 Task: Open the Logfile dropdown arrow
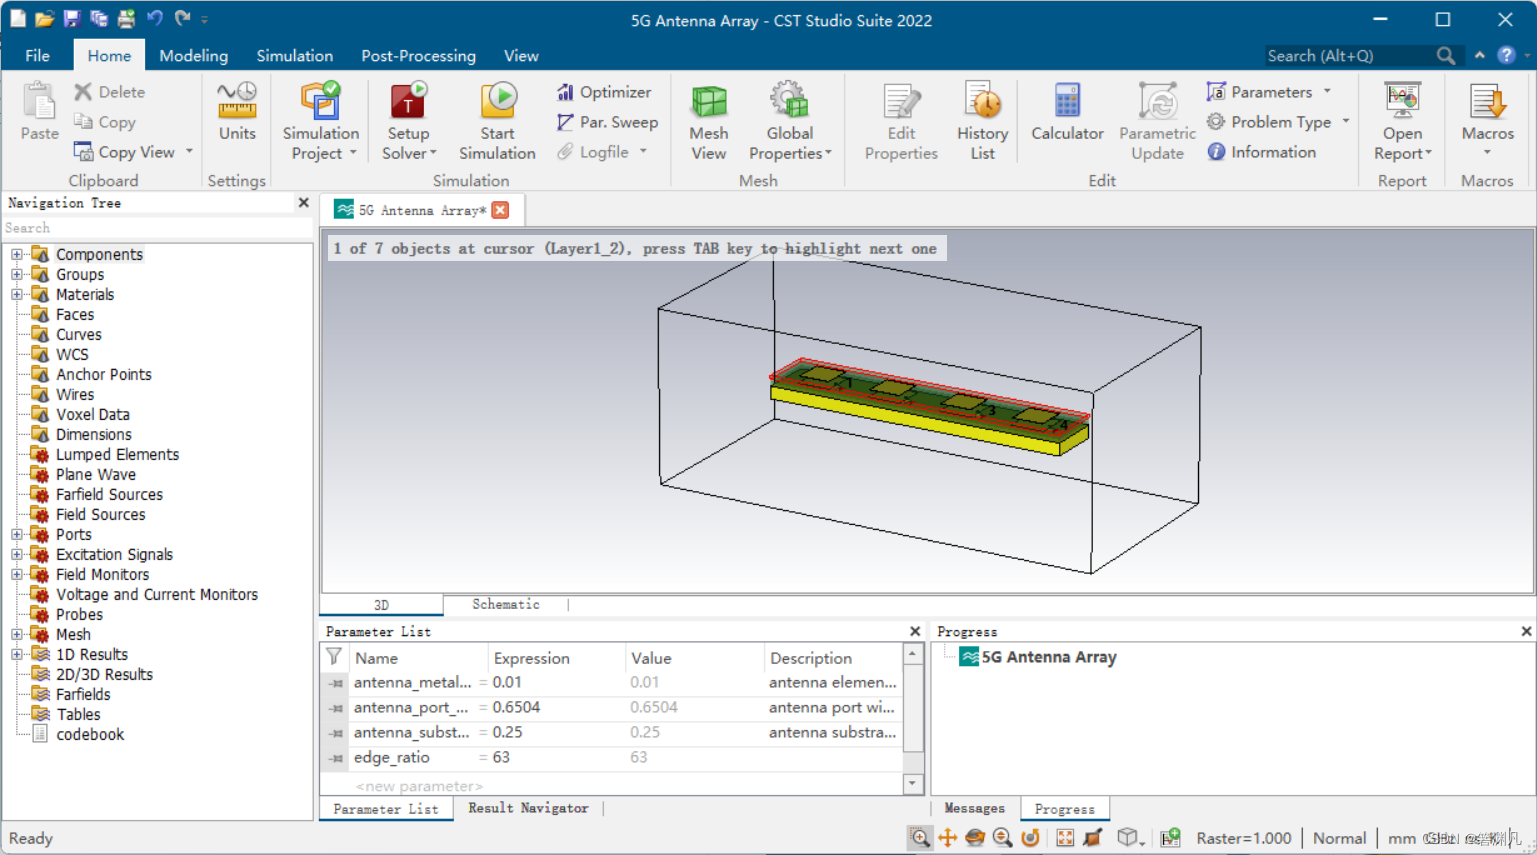643,152
